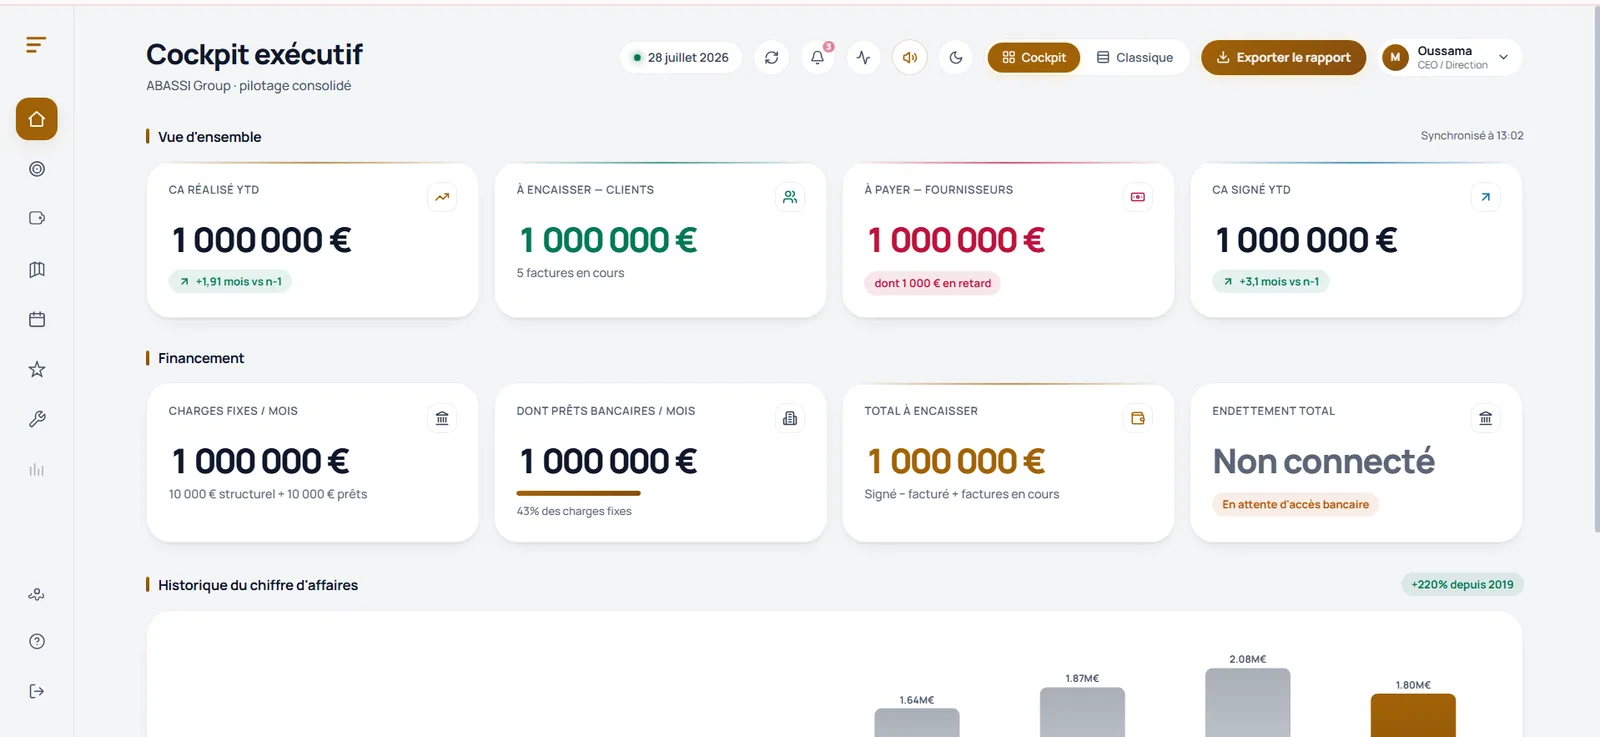Viewport: 1600px width, 737px height.
Task: Open the star icon in the sidebar
Action: (x=37, y=369)
